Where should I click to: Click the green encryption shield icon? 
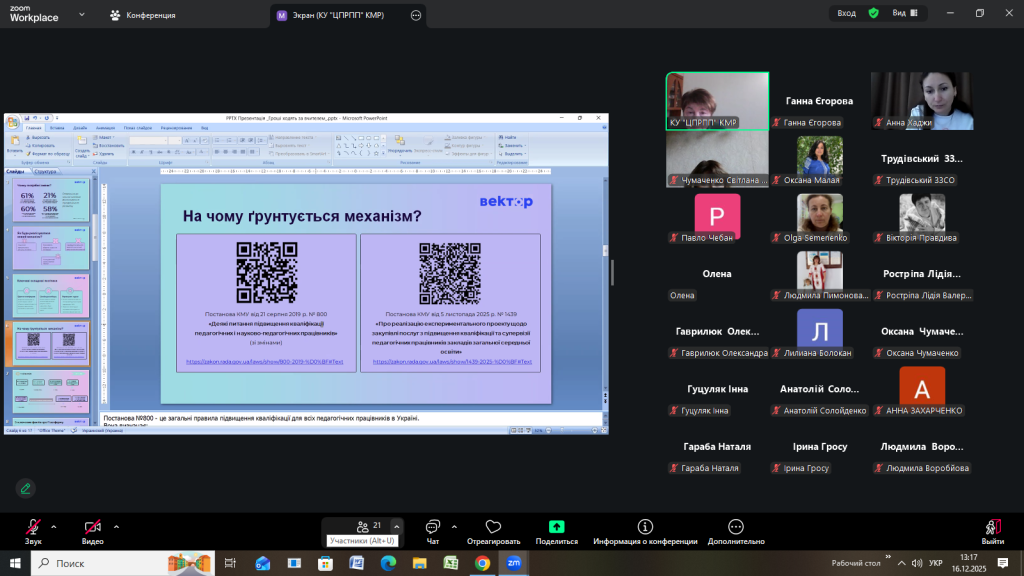(x=873, y=13)
